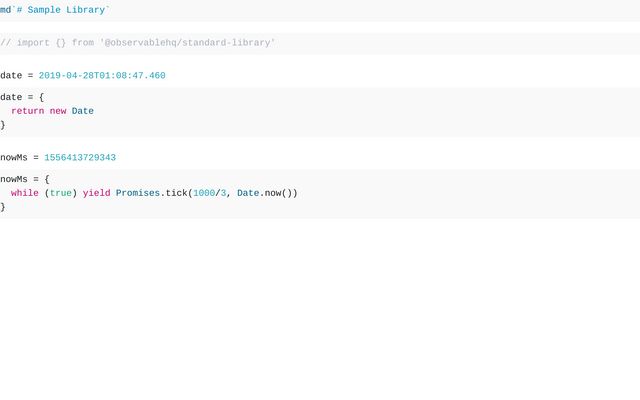The image size is (640, 400).
Task: Click the 'true' literal in while loop
Action: (60, 193)
